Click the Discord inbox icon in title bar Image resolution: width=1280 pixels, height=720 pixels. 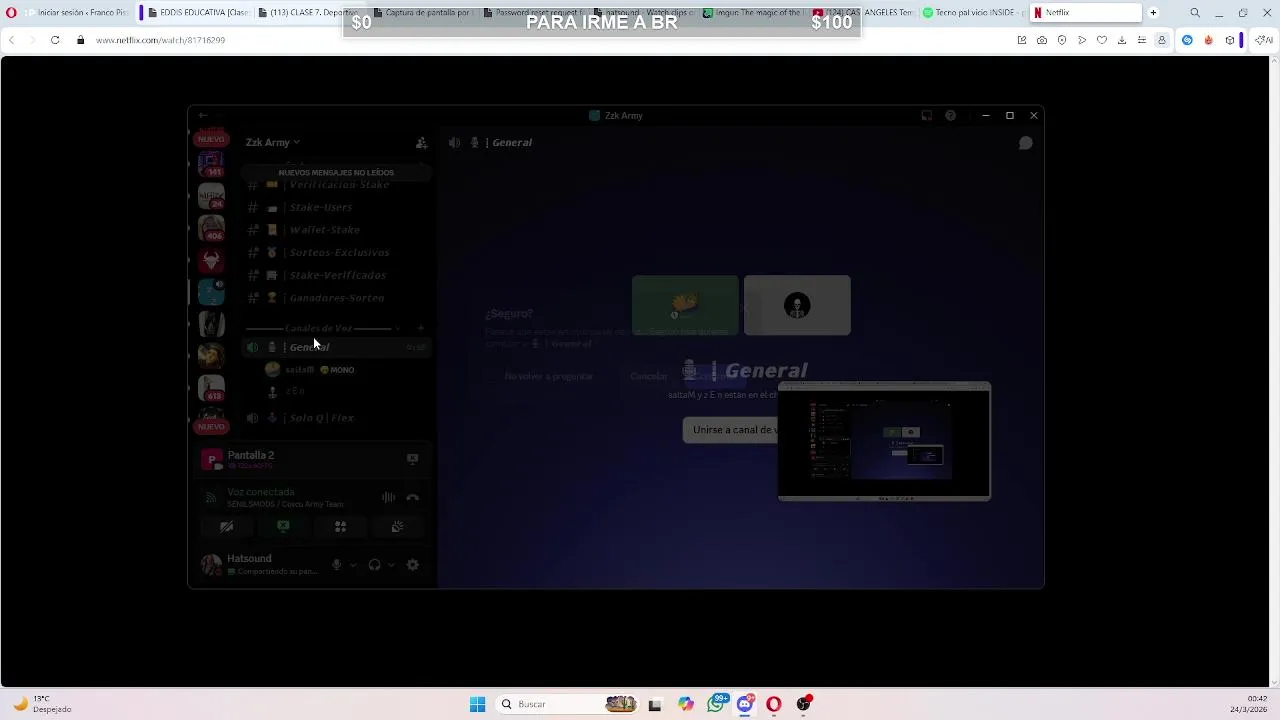926,116
